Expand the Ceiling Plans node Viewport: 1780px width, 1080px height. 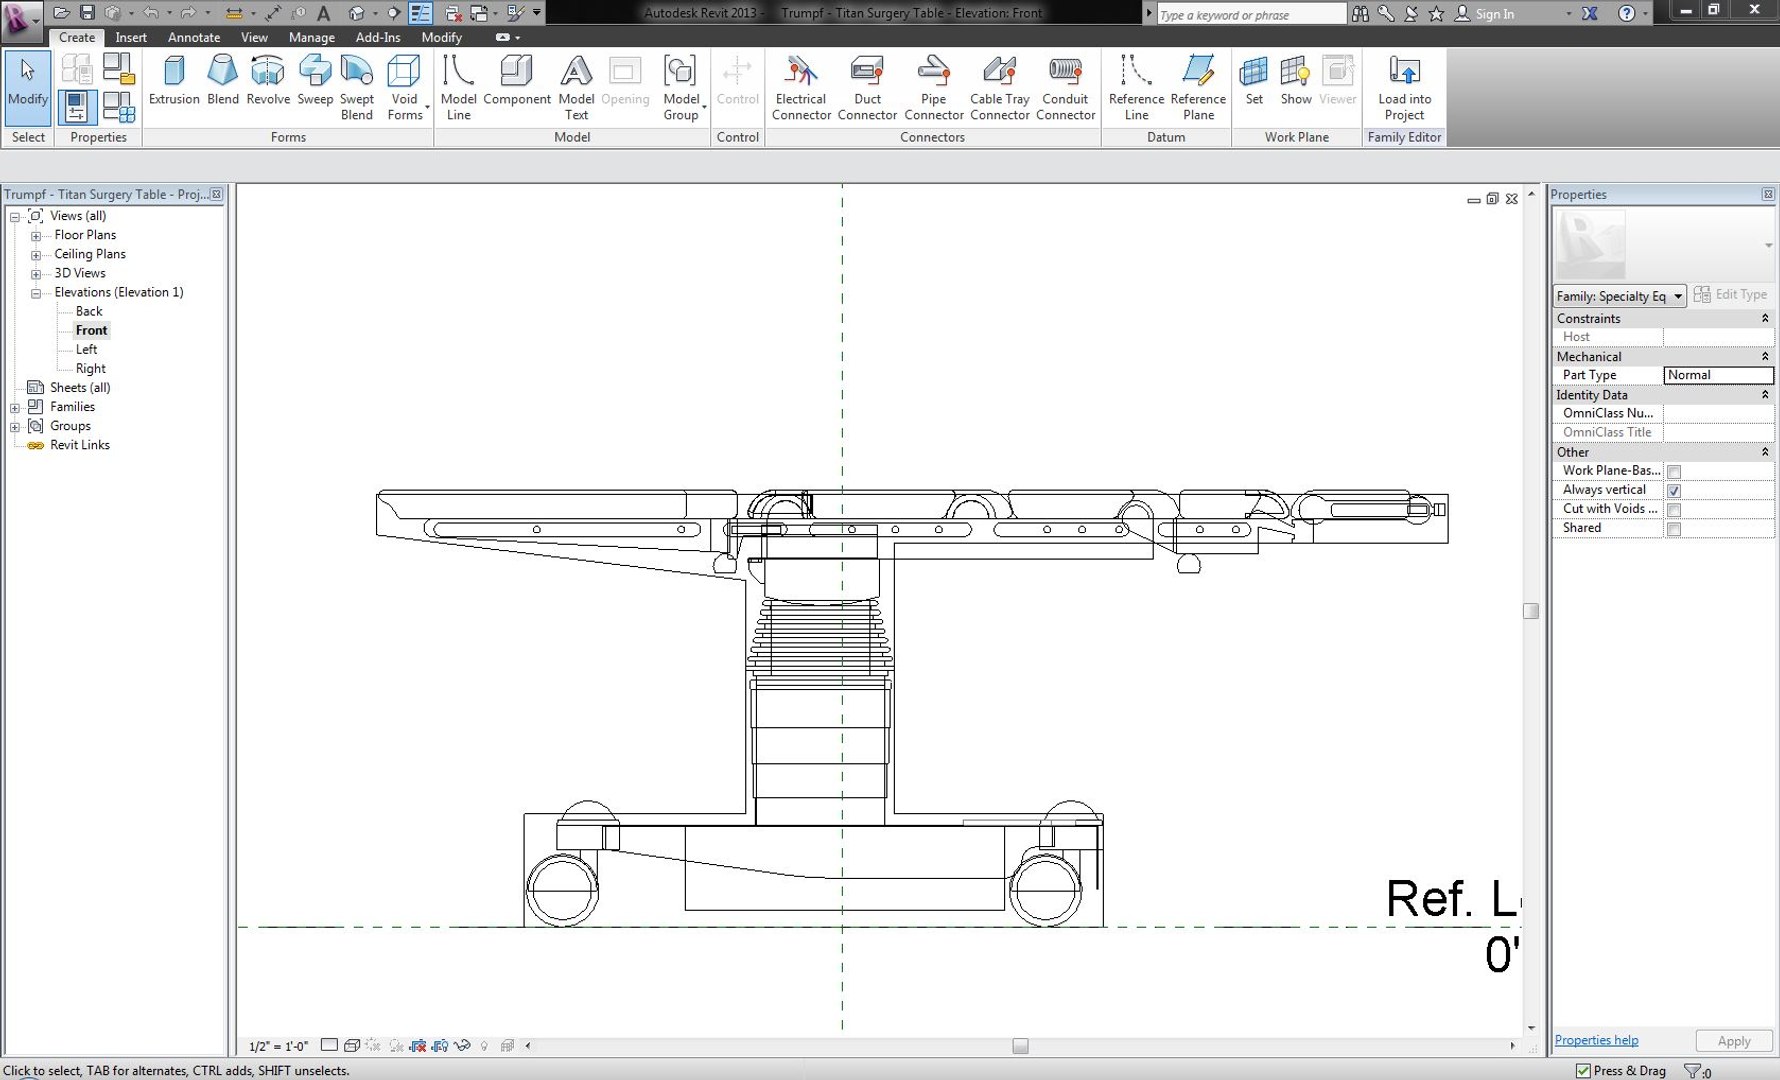36,255
